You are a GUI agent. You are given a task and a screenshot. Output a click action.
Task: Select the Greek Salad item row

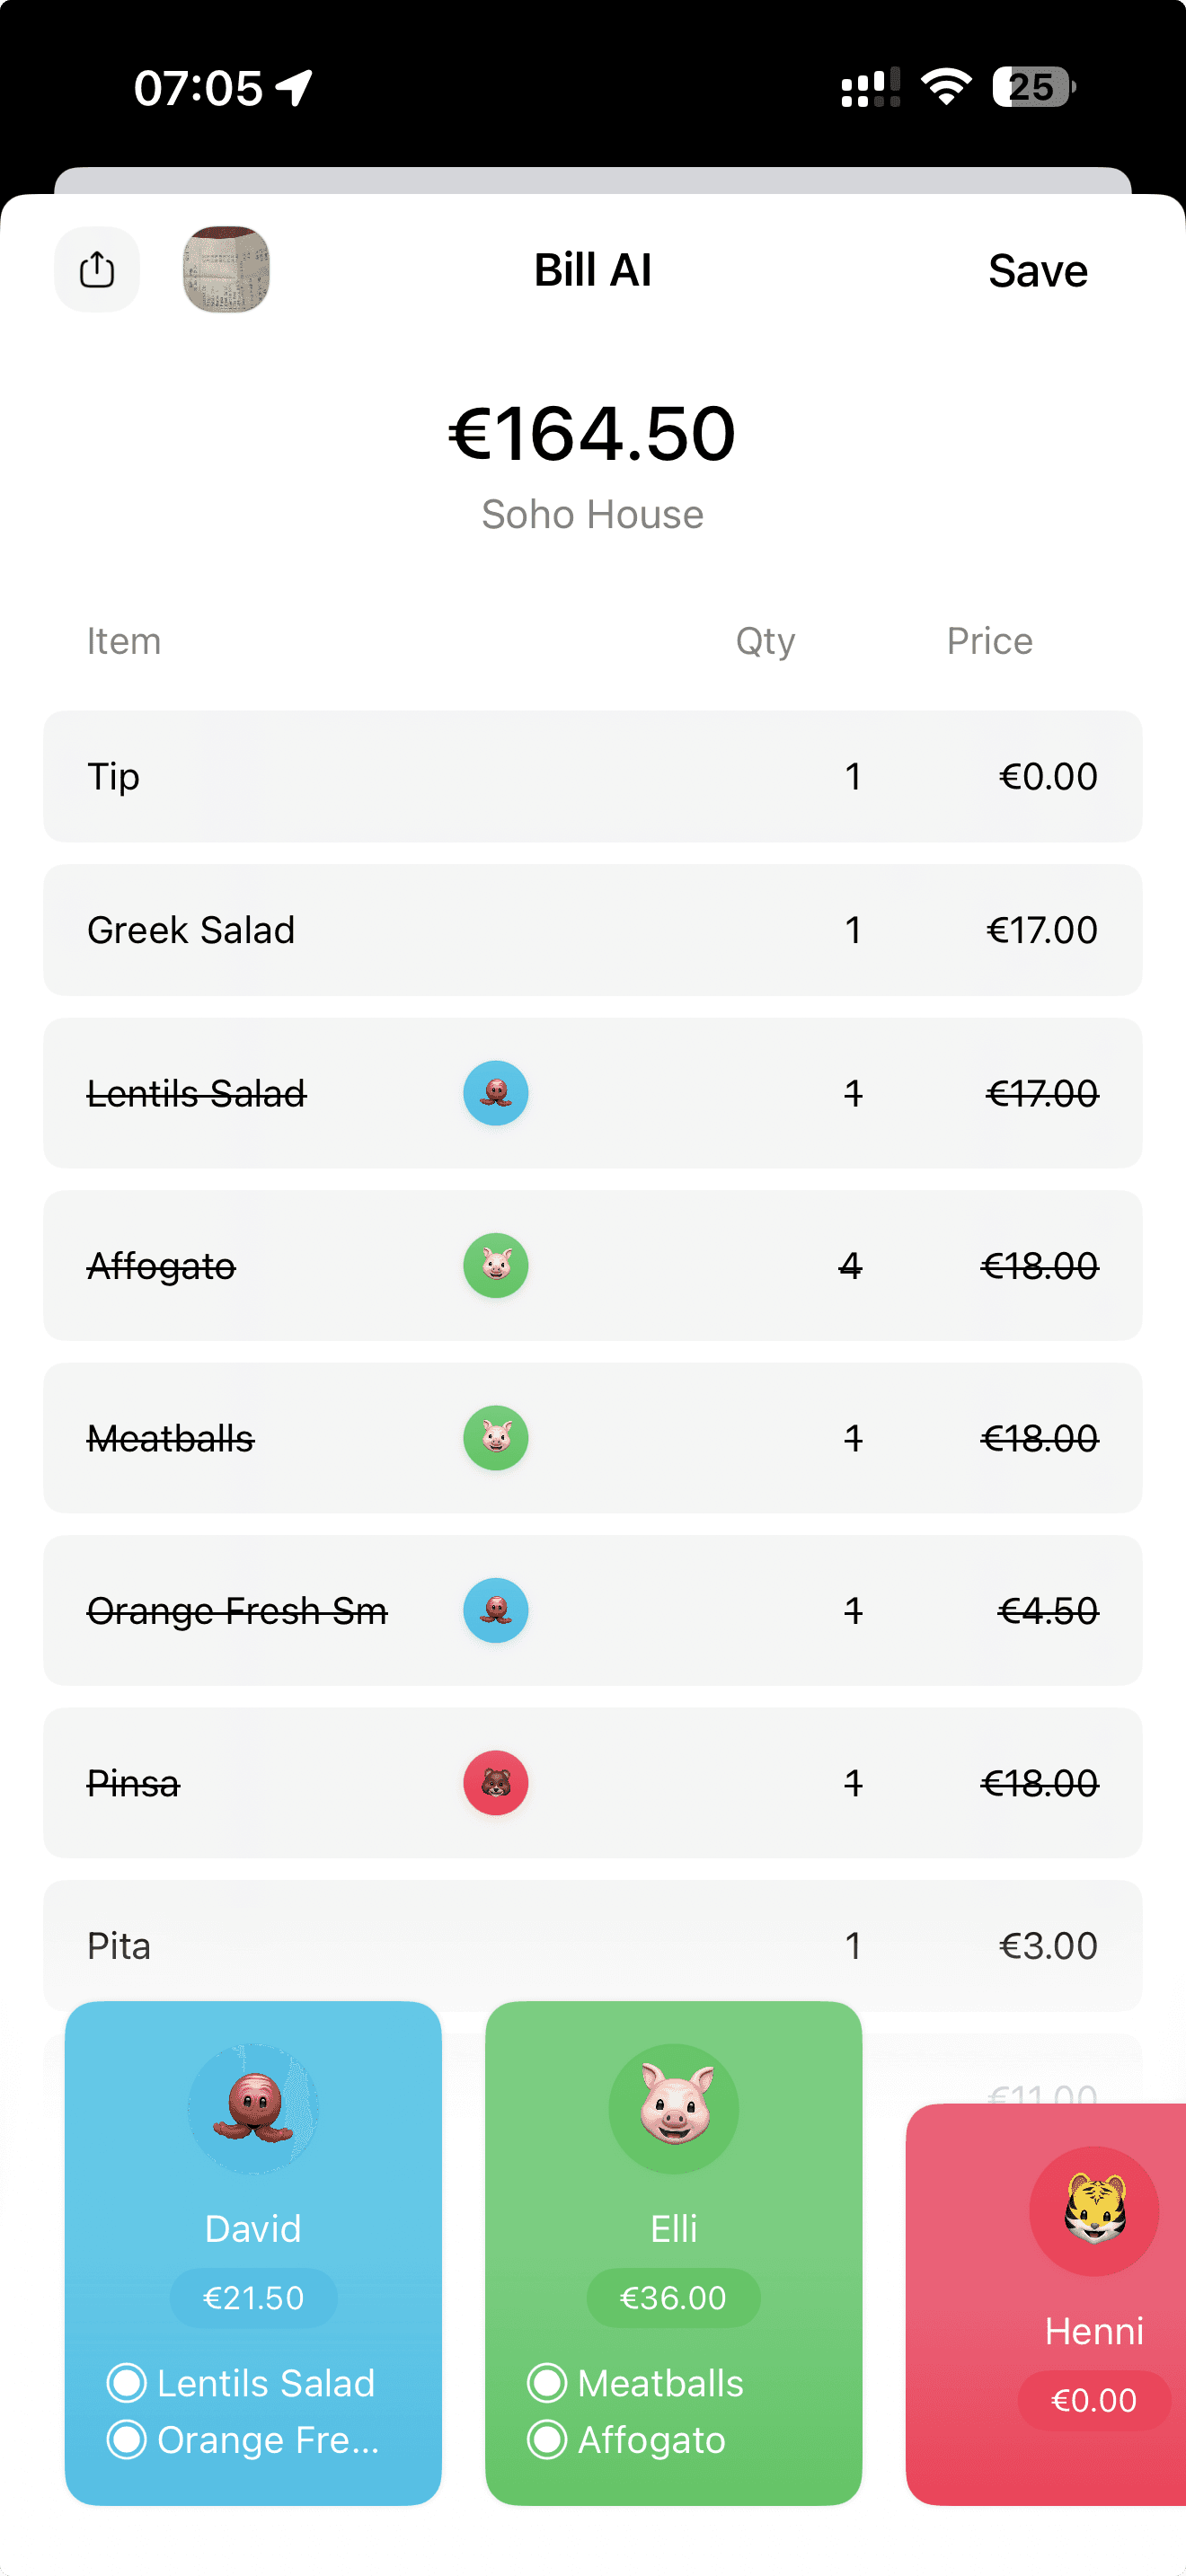coord(592,930)
